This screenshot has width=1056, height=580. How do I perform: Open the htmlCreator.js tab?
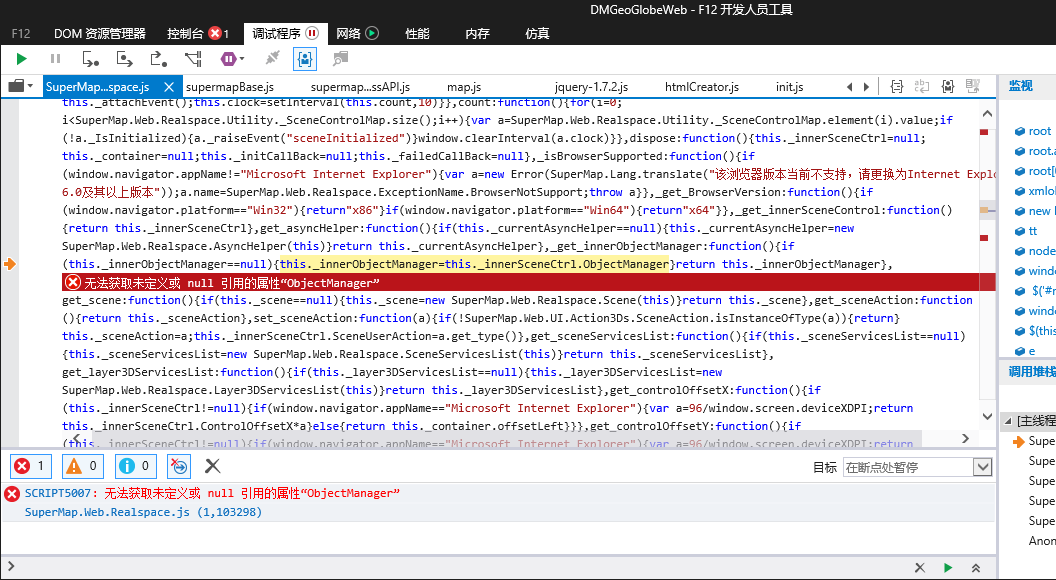pyautogui.click(x=702, y=87)
